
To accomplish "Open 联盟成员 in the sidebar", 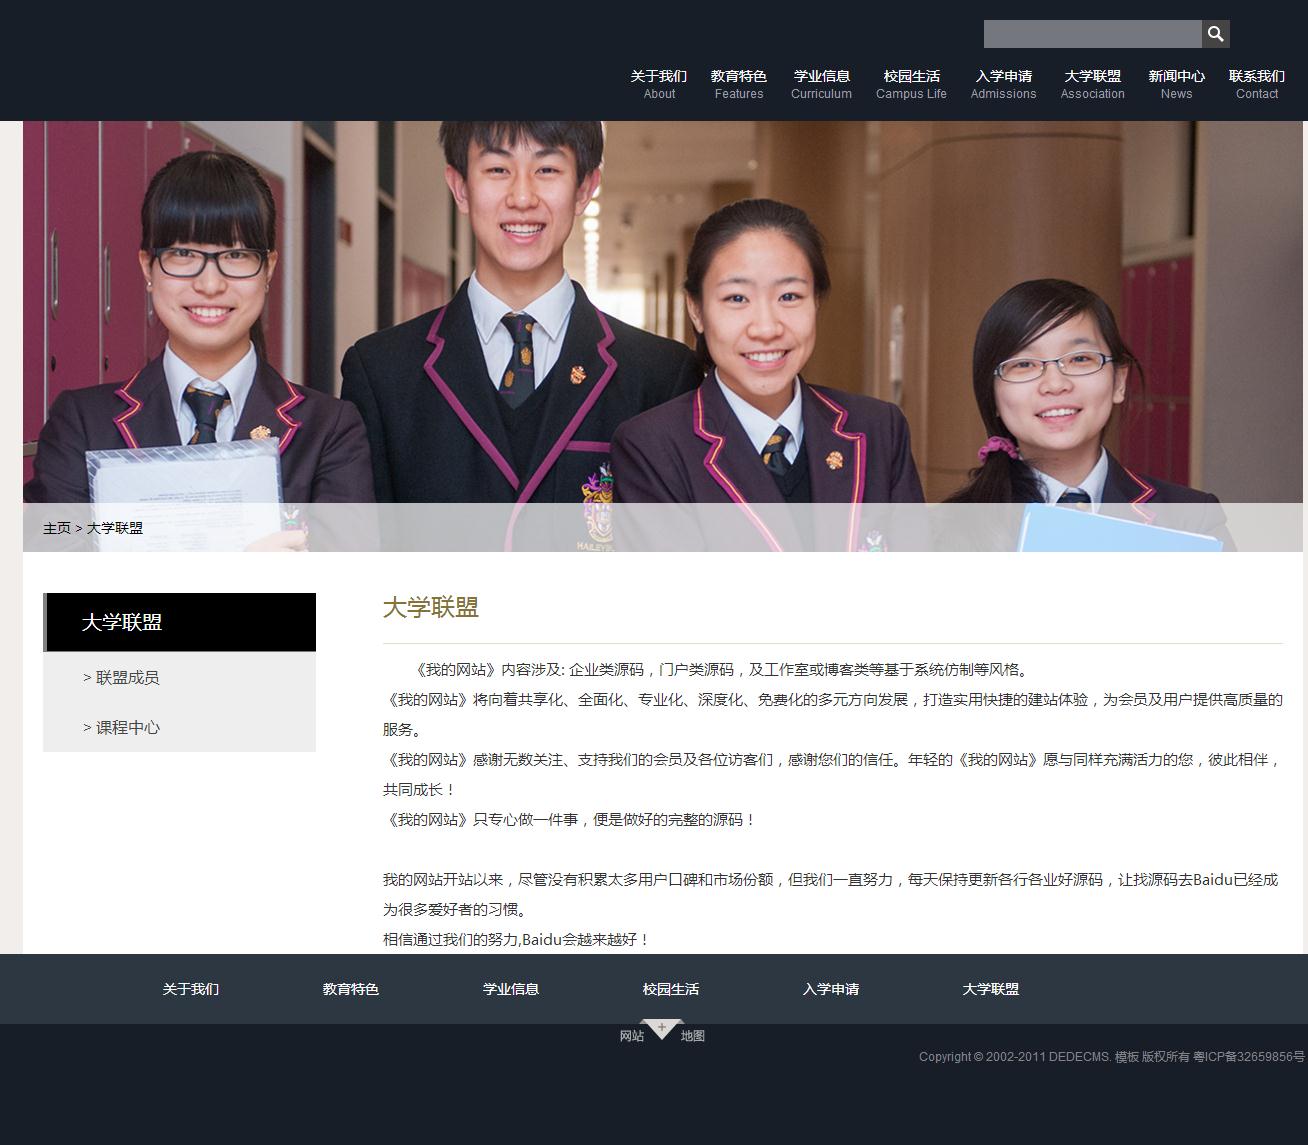I will 127,677.
